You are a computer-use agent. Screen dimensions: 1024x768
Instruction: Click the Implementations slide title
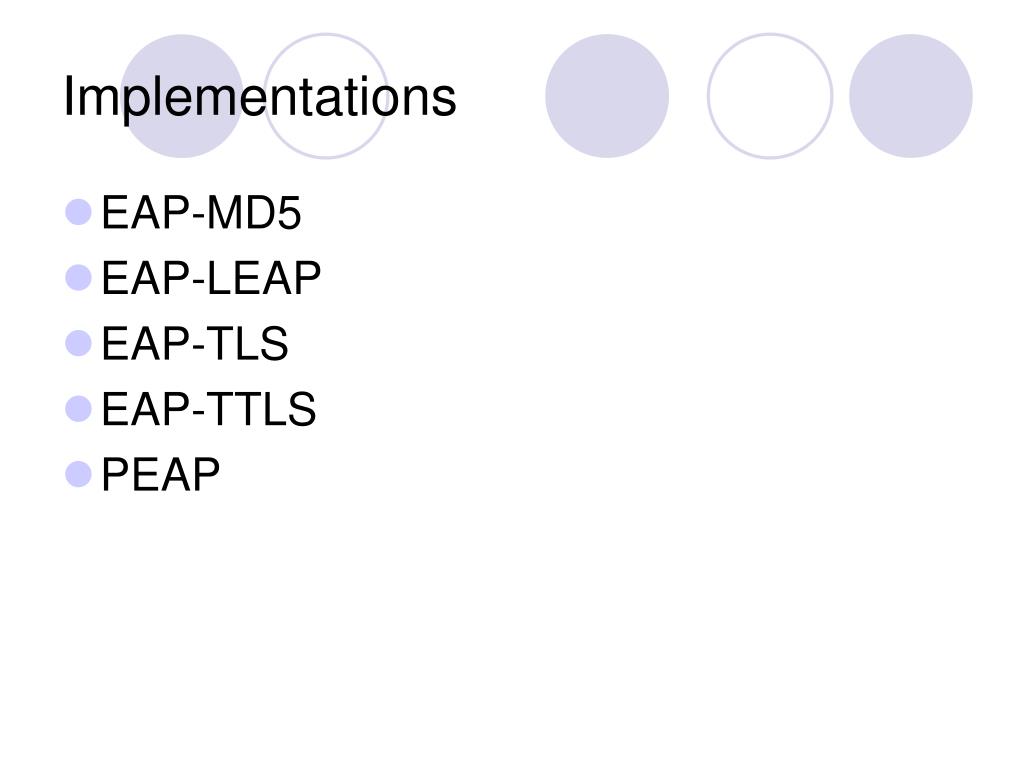[x=259, y=98]
